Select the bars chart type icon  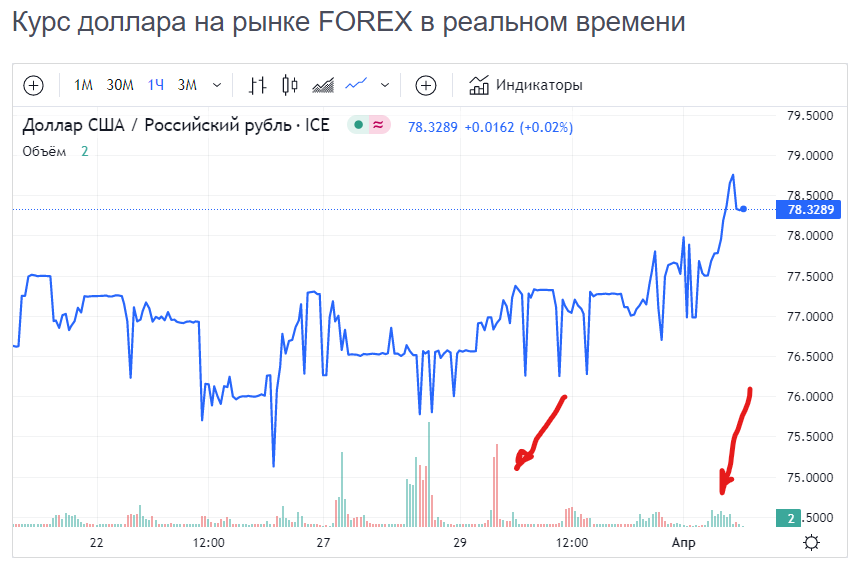pos(259,85)
